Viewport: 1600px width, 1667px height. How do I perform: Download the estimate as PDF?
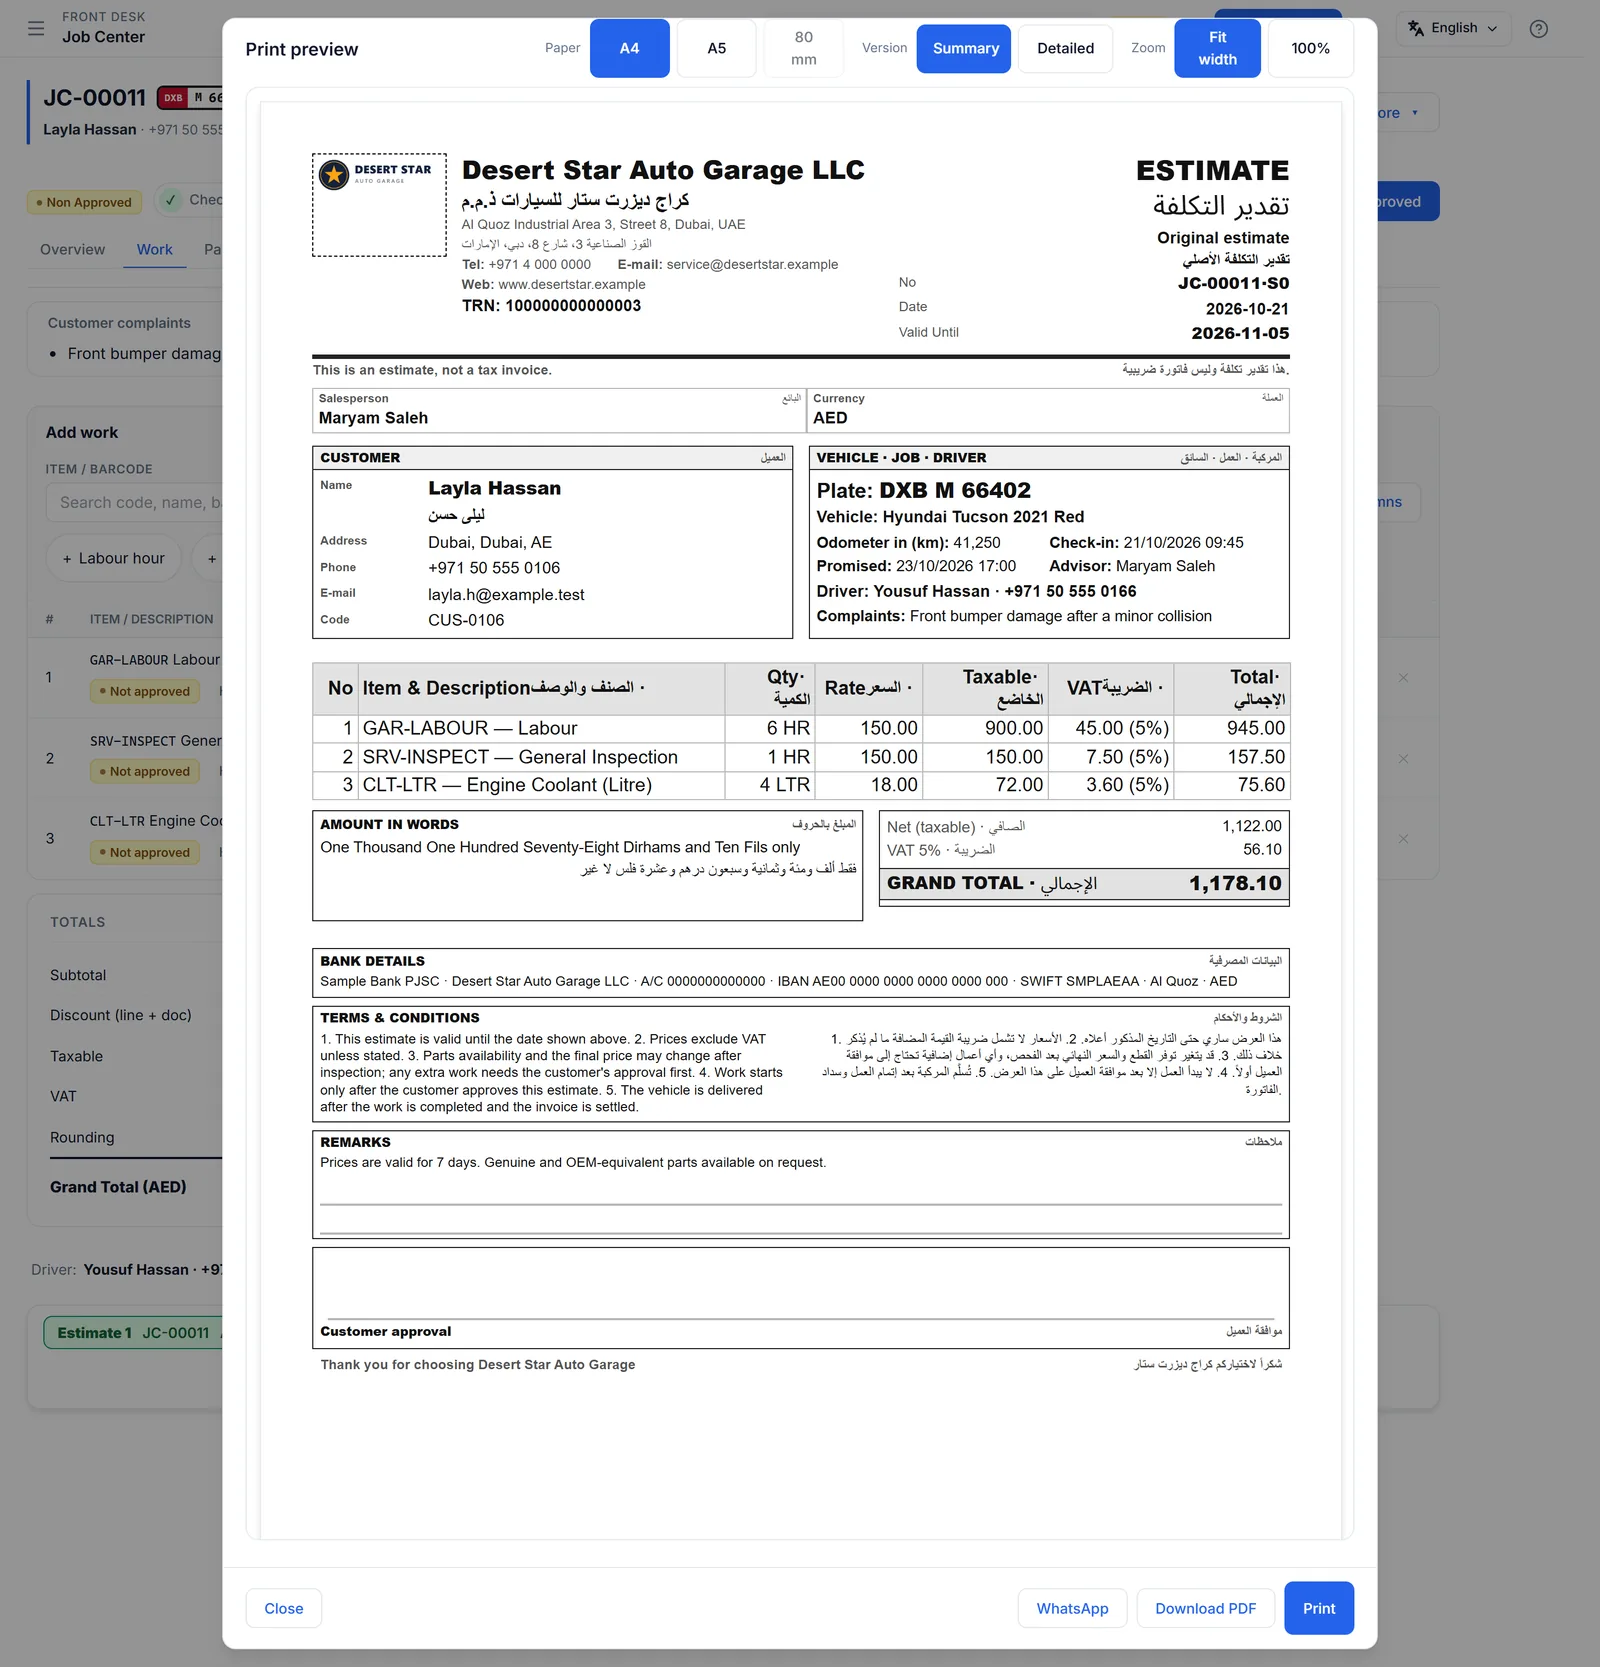(1205, 1608)
